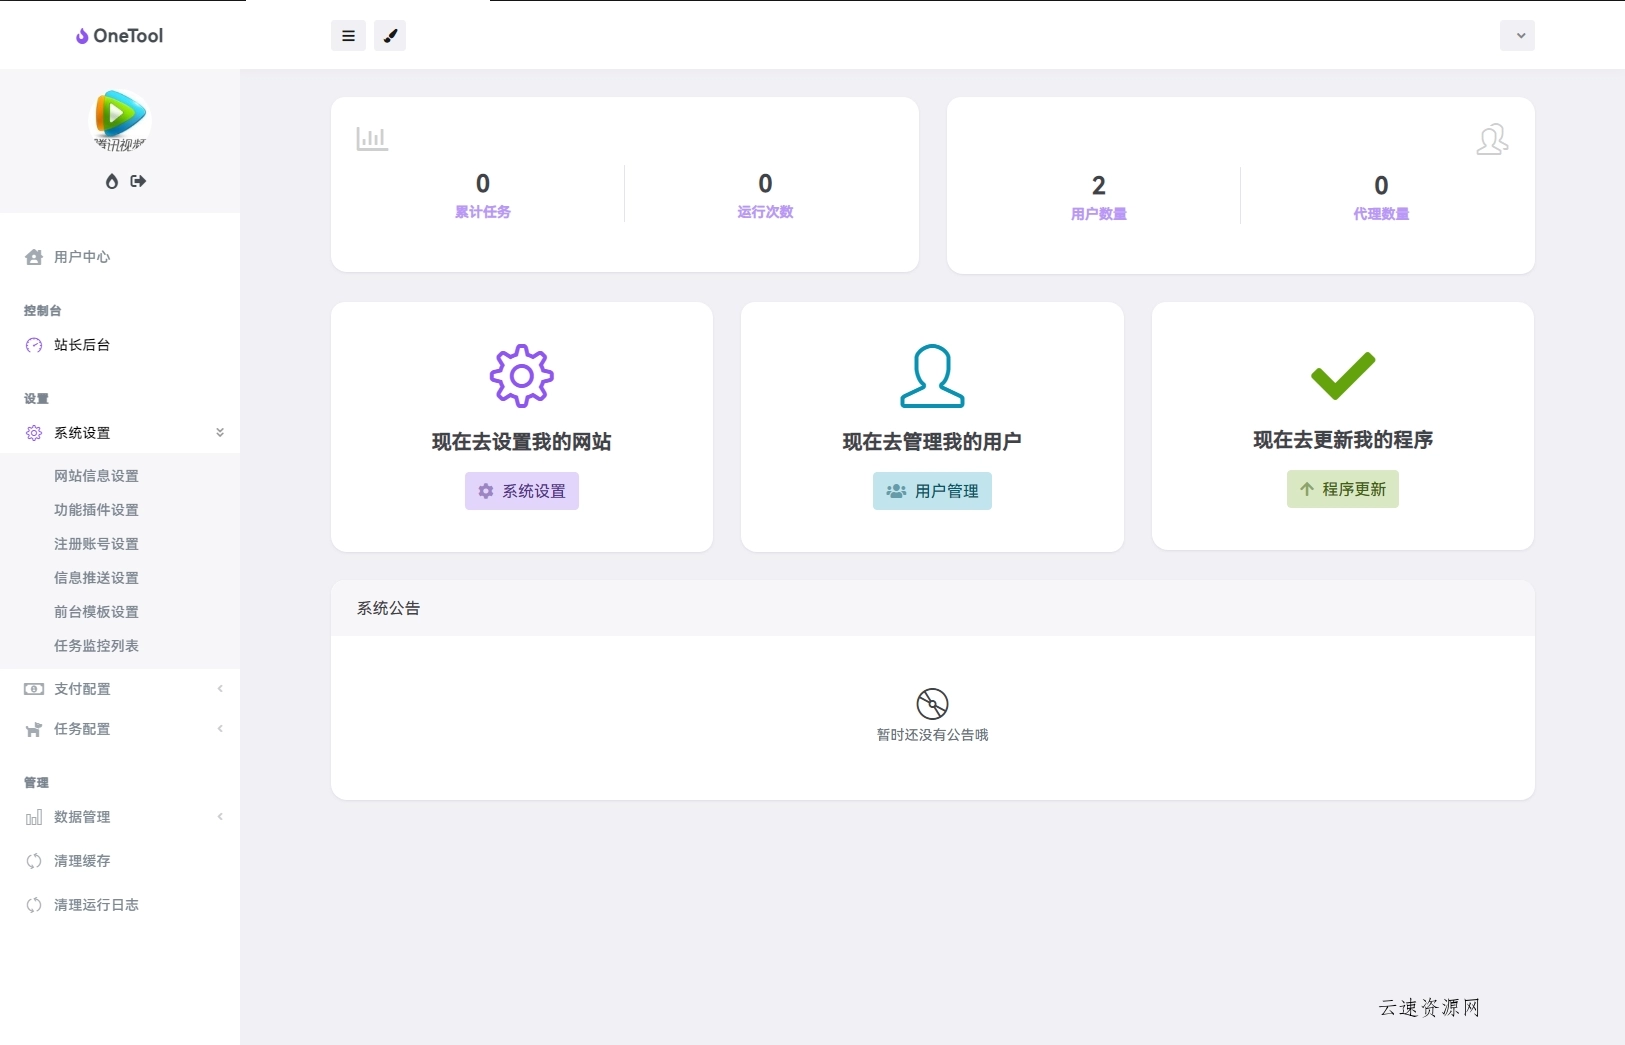Image resolution: width=1625 pixels, height=1045 pixels.
Task: Click the water-drop icon under the avatar
Action: (110, 182)
